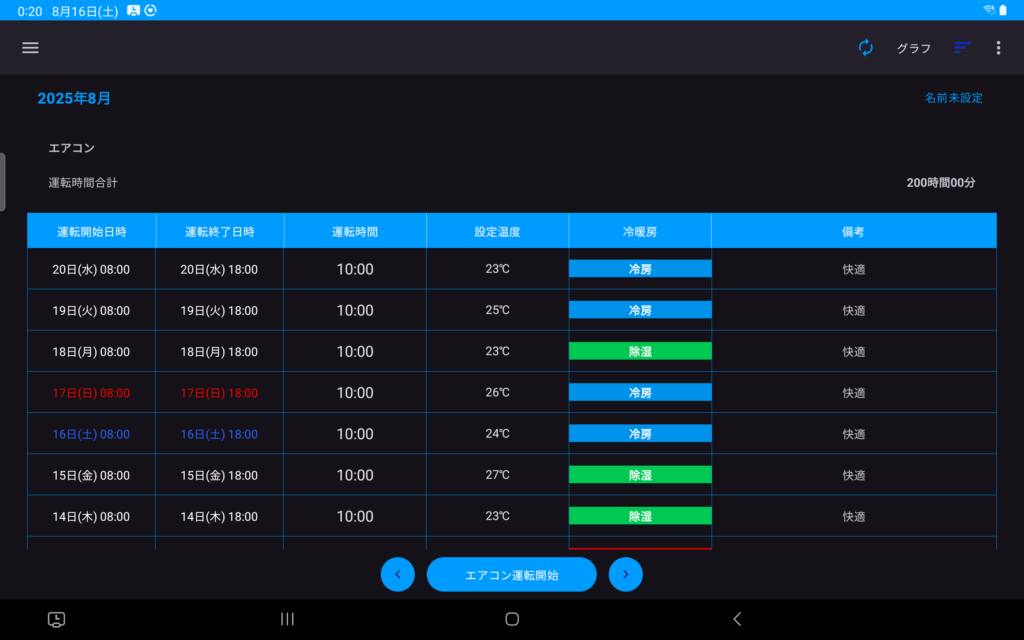Tap 24℃ temperature in 16日(土) row

coord(497,433)
